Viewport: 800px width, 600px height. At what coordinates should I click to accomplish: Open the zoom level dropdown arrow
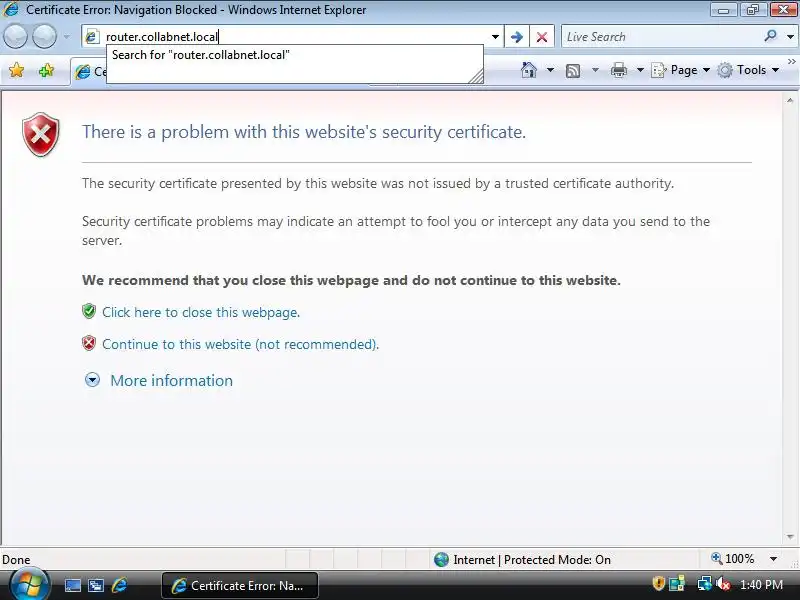click(773, 559)
